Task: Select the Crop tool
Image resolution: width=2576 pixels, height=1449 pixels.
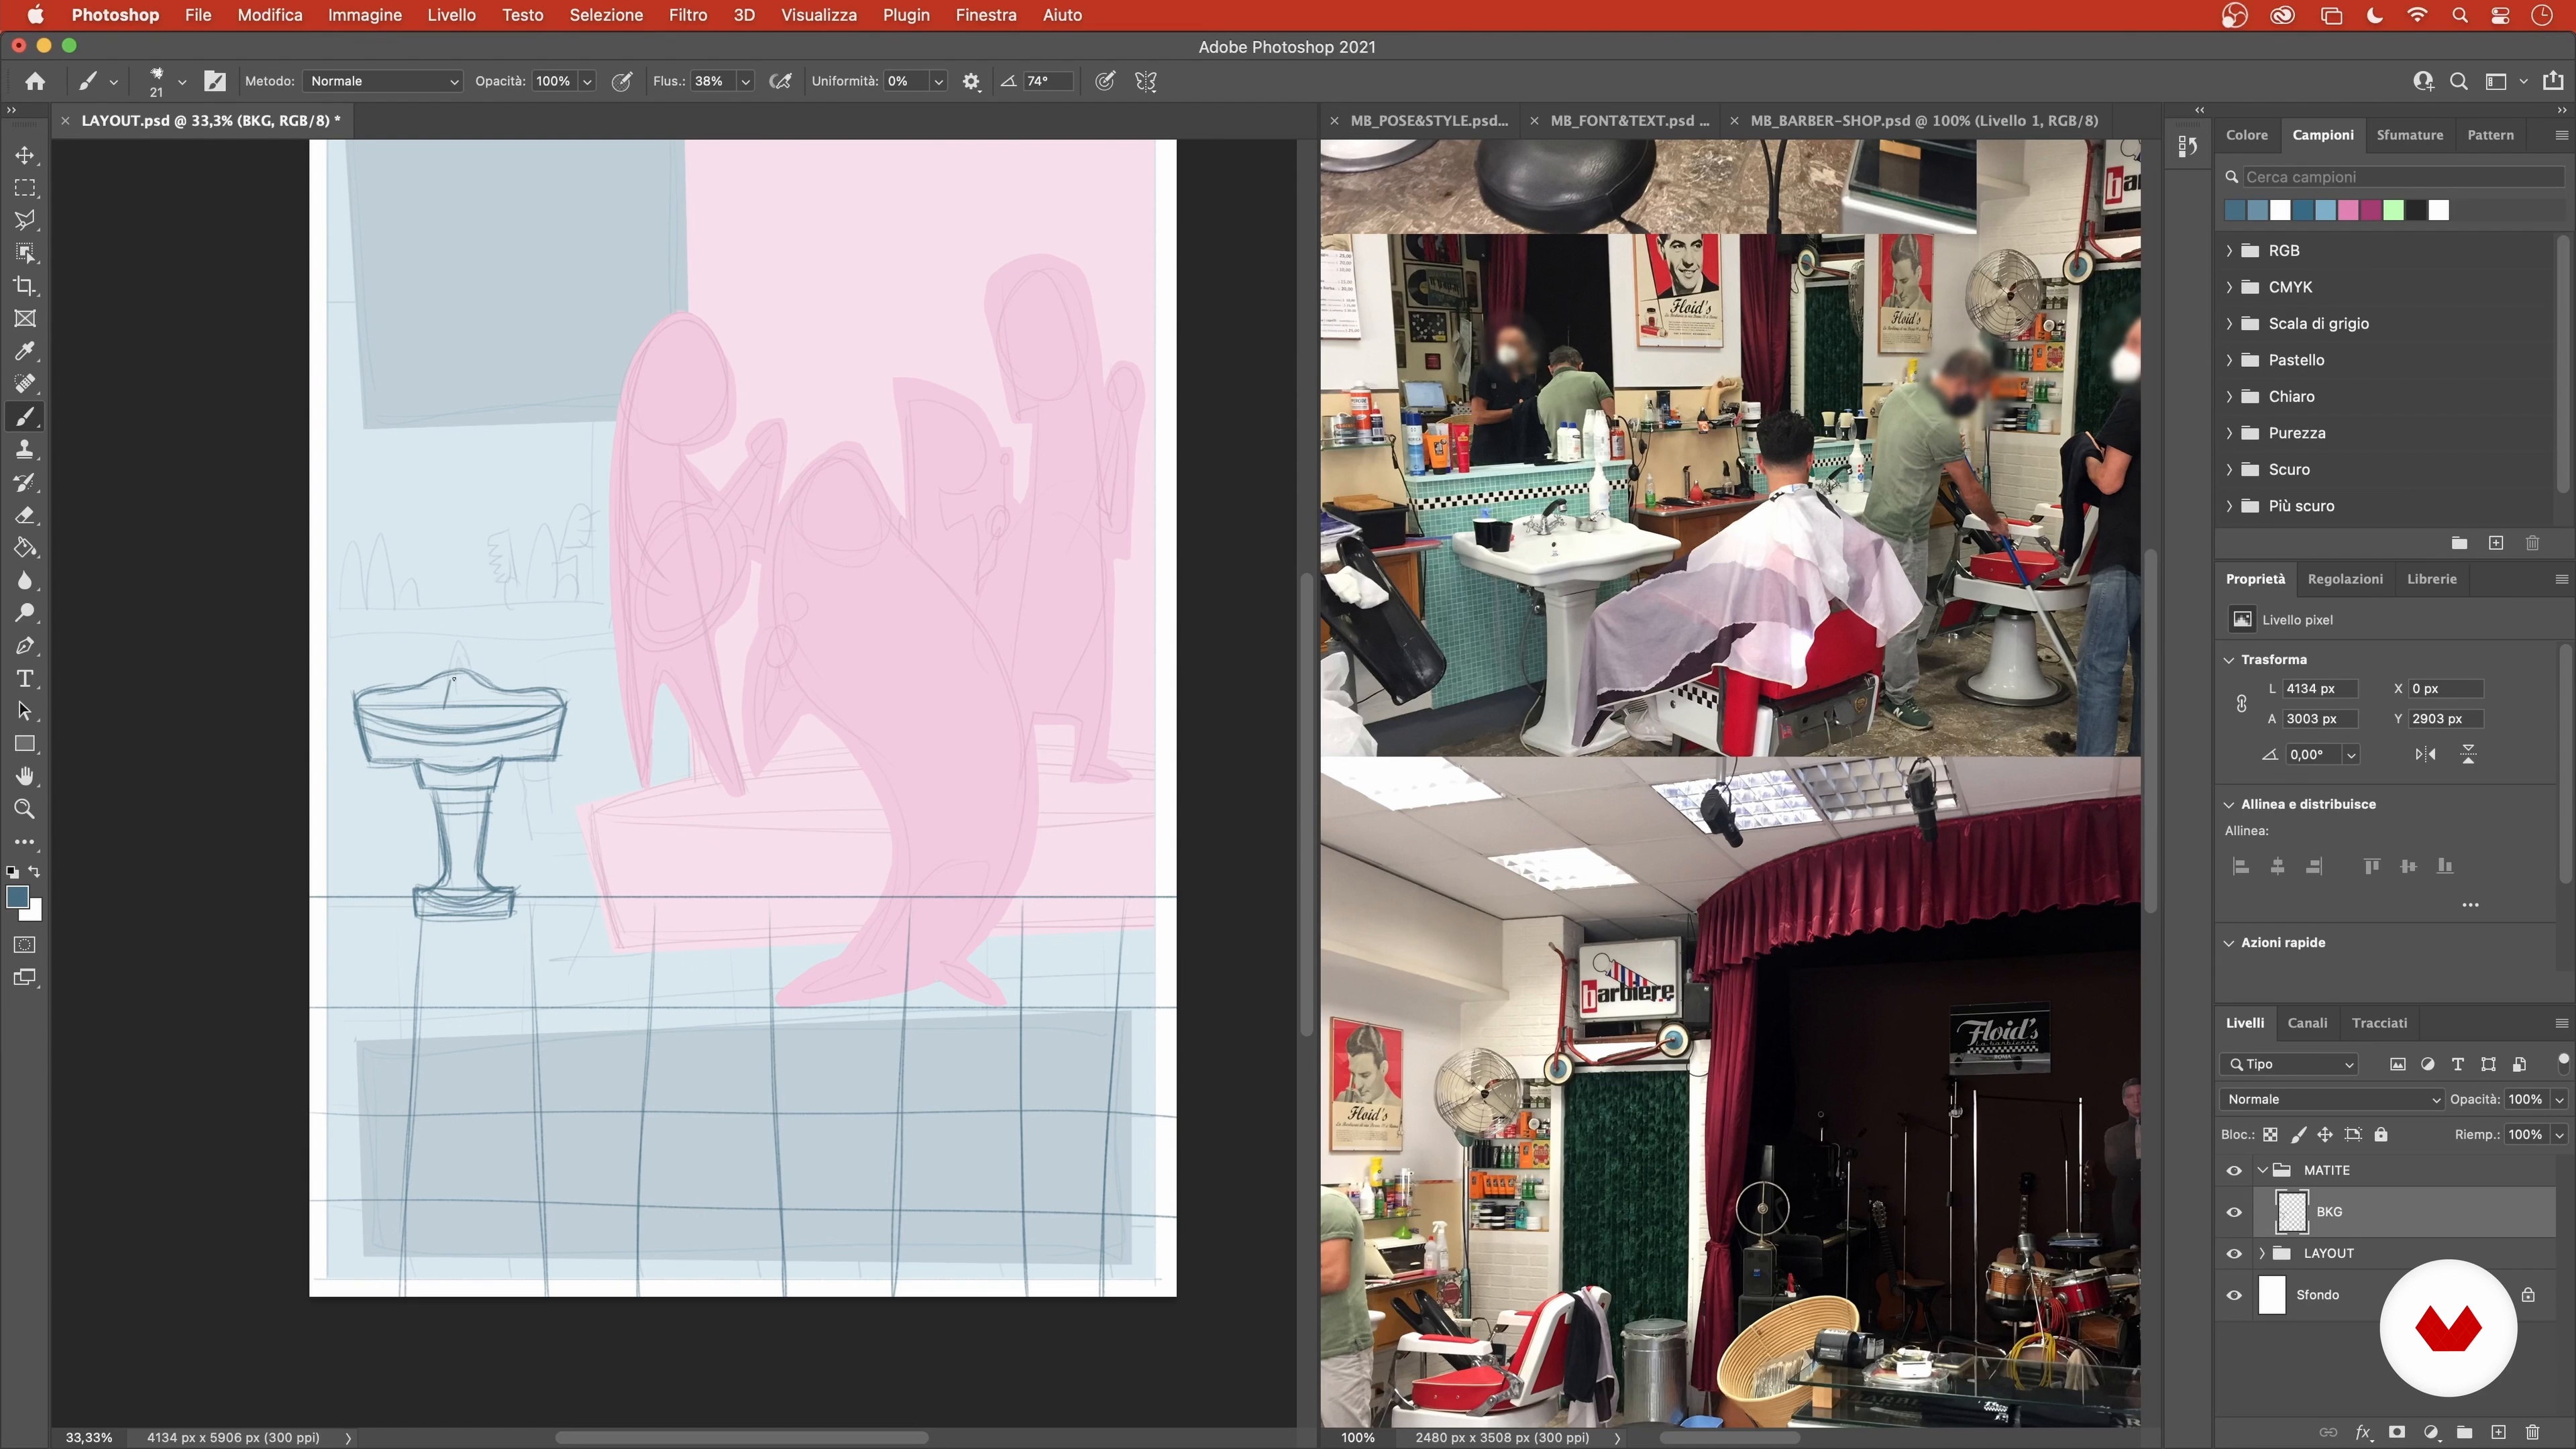Action: [x=25, y=286]
